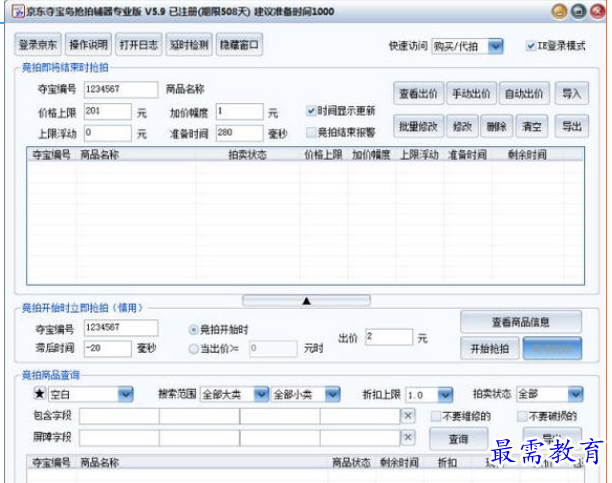Click 清空 button

point(532,127)
